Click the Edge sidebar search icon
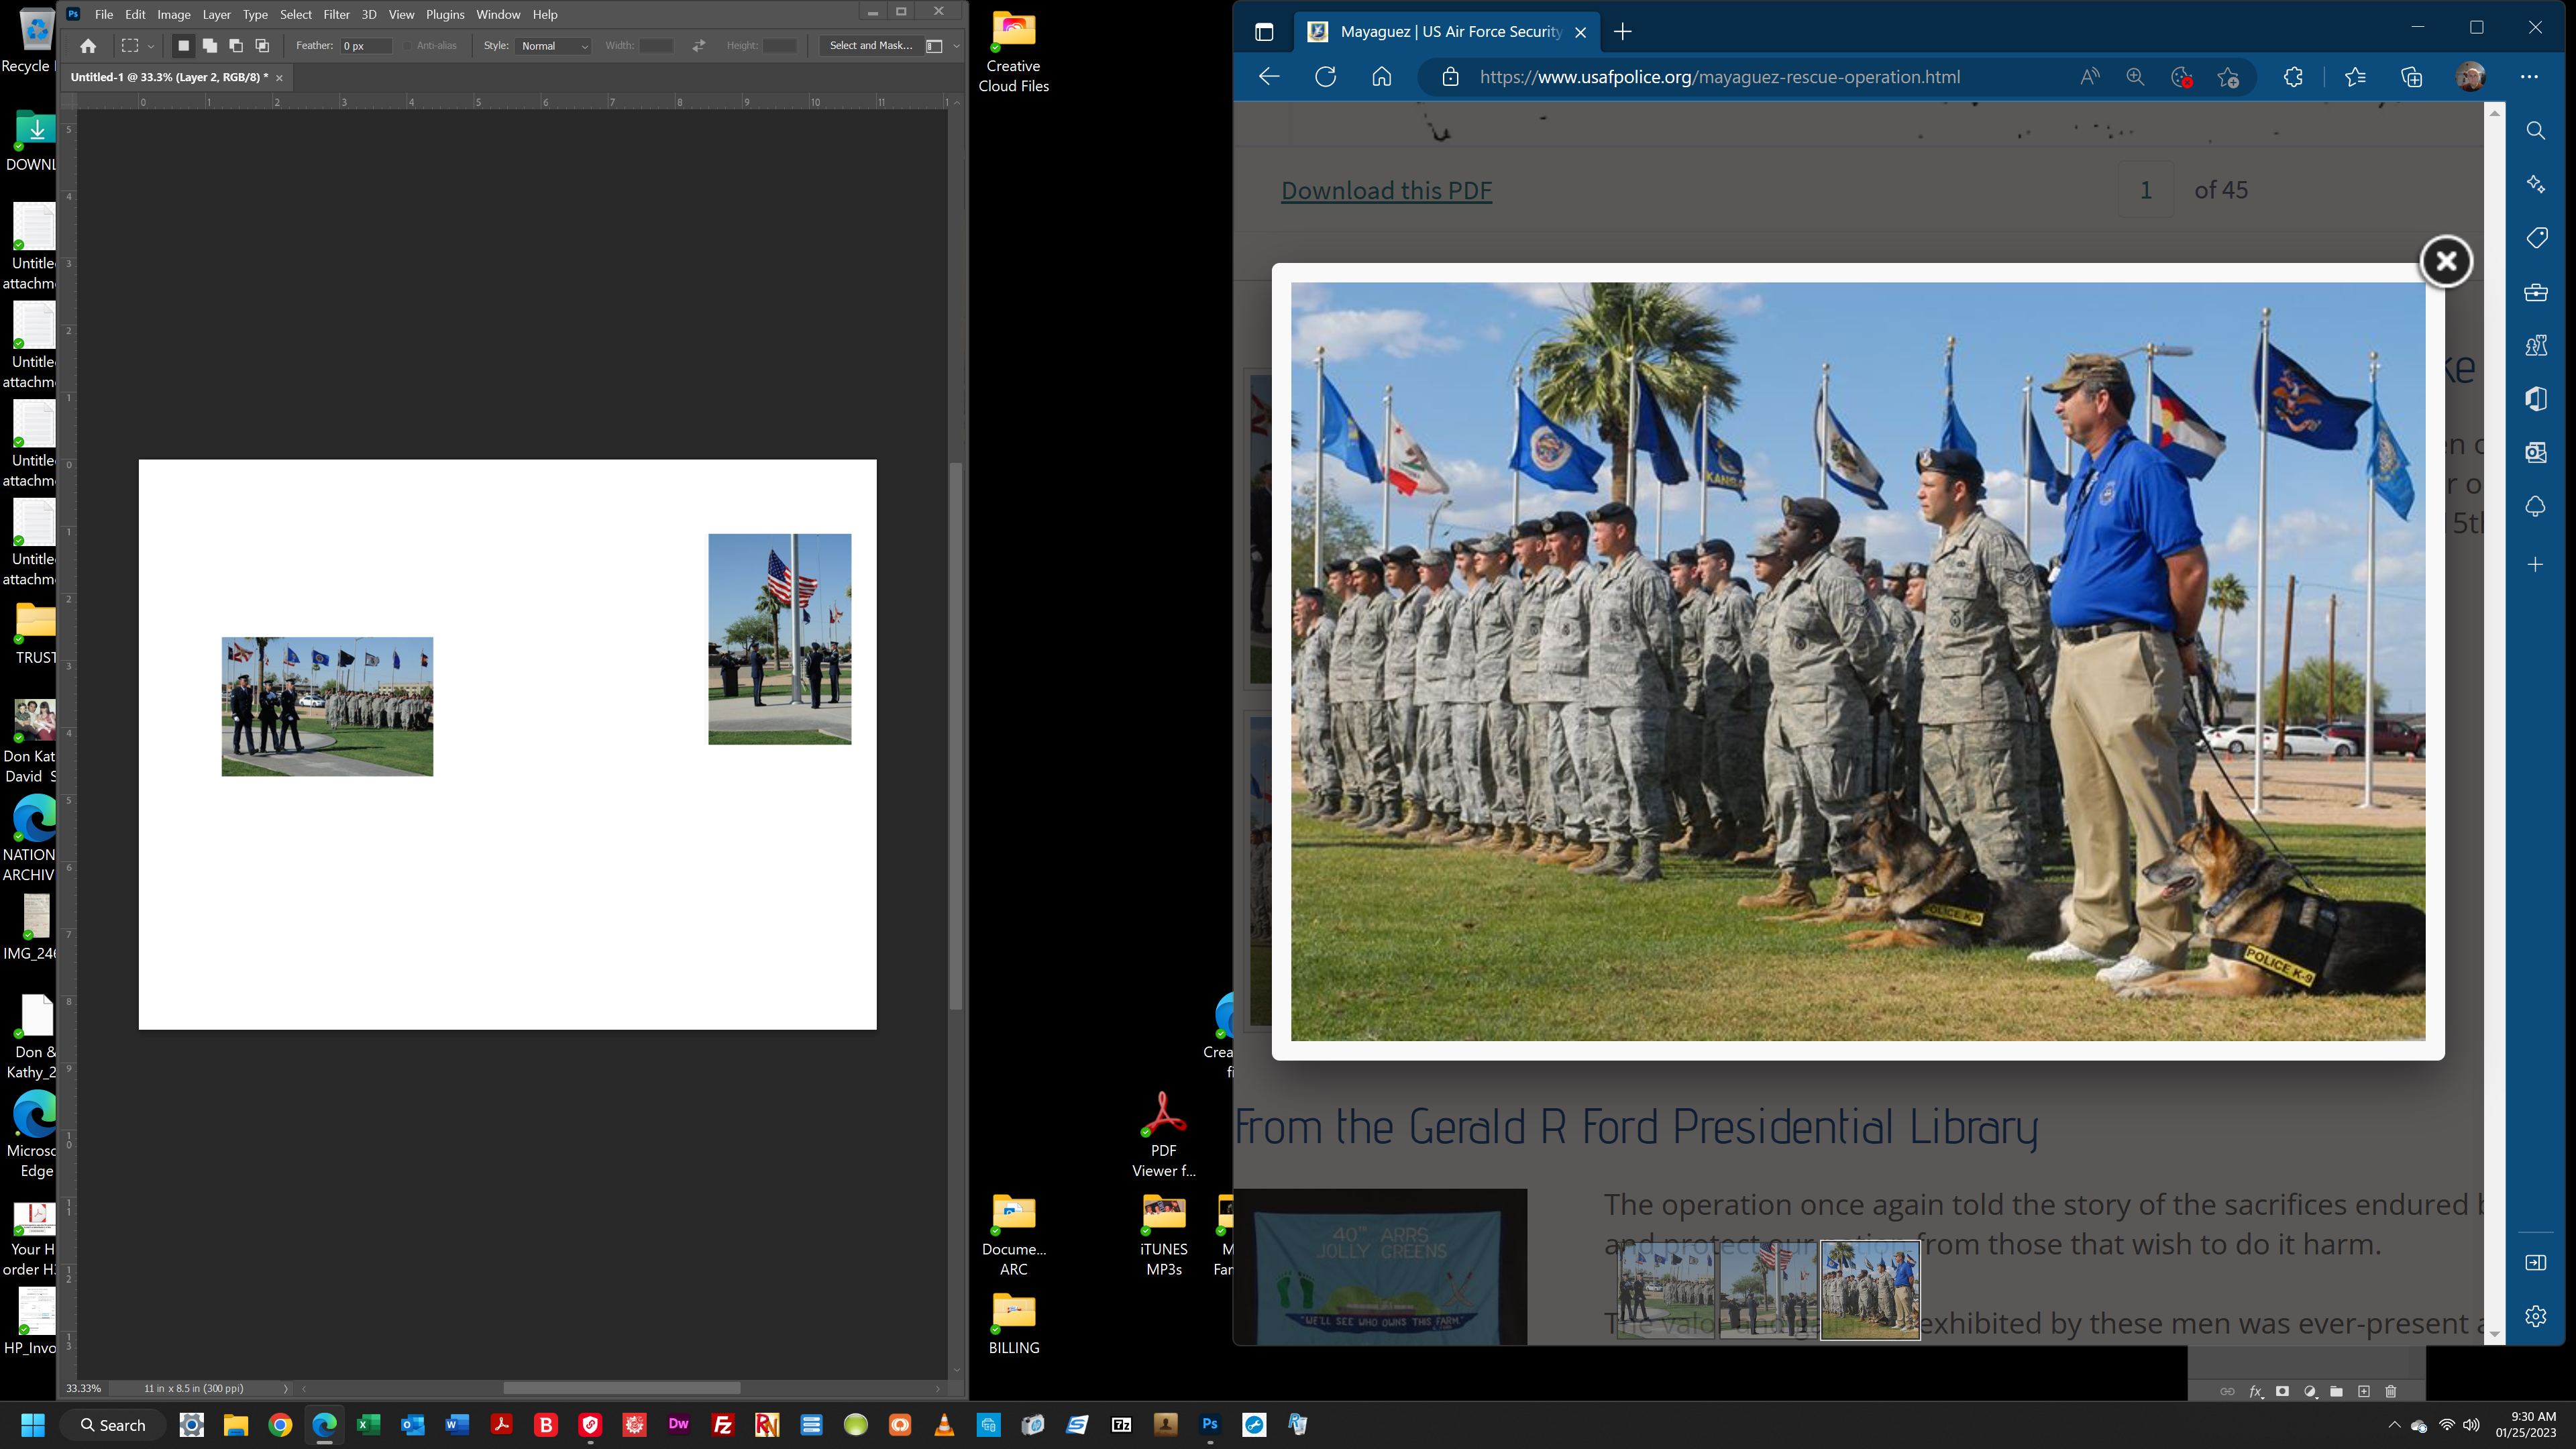Image resolution: width=2576 pixels, height=1449 pixels. [2535, 131]
